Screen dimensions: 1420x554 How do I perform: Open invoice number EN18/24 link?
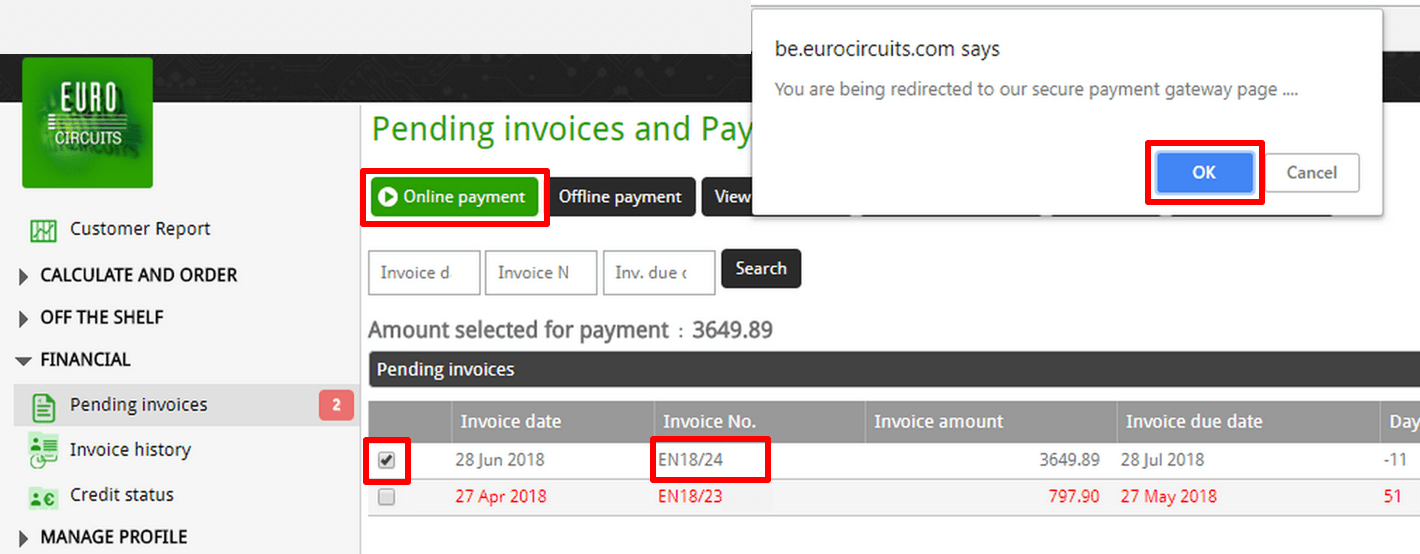pyautogui.click(x=689, y=461)
